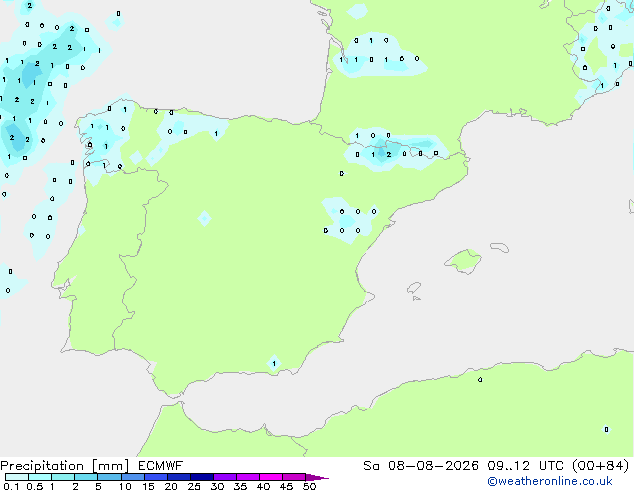Select the '0' value in southeast Algeria
Screen dimensions: 634x490
point(606,429)
